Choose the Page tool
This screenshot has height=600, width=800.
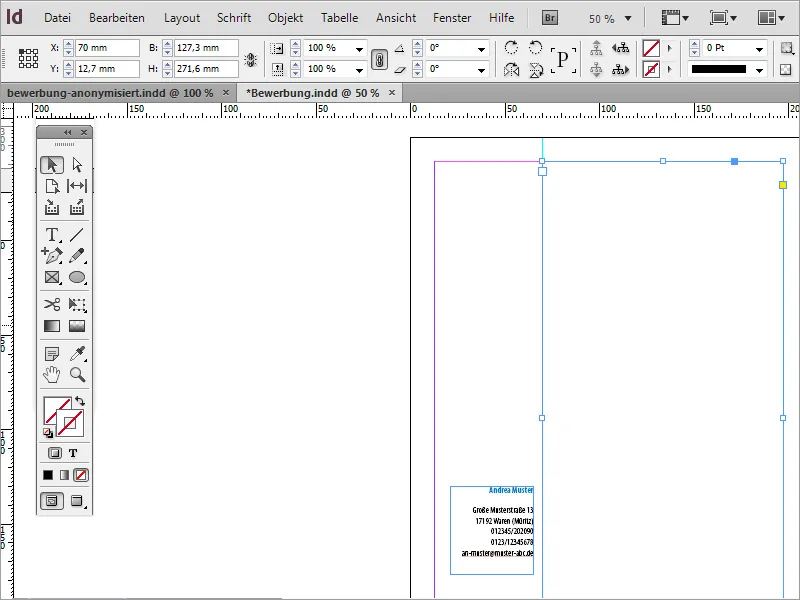(52, 186)
